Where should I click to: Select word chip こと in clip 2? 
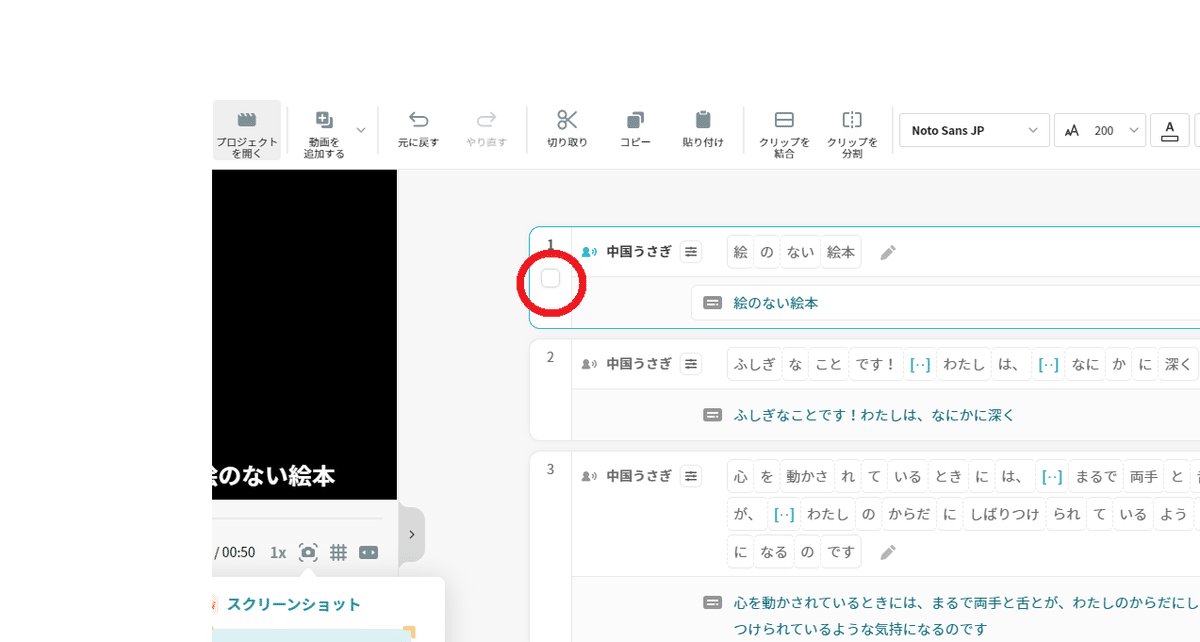tap(829, 364)
